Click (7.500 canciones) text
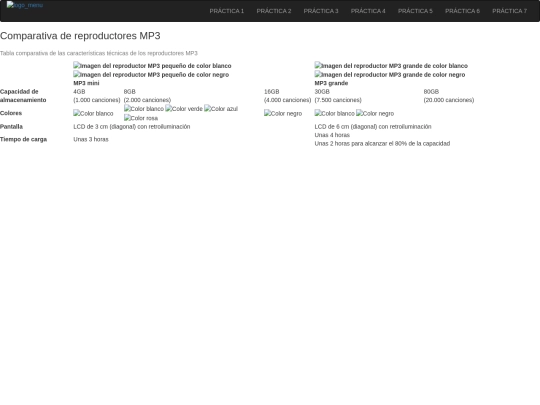The width and height of the screenshot is (540, 405). 338,100
